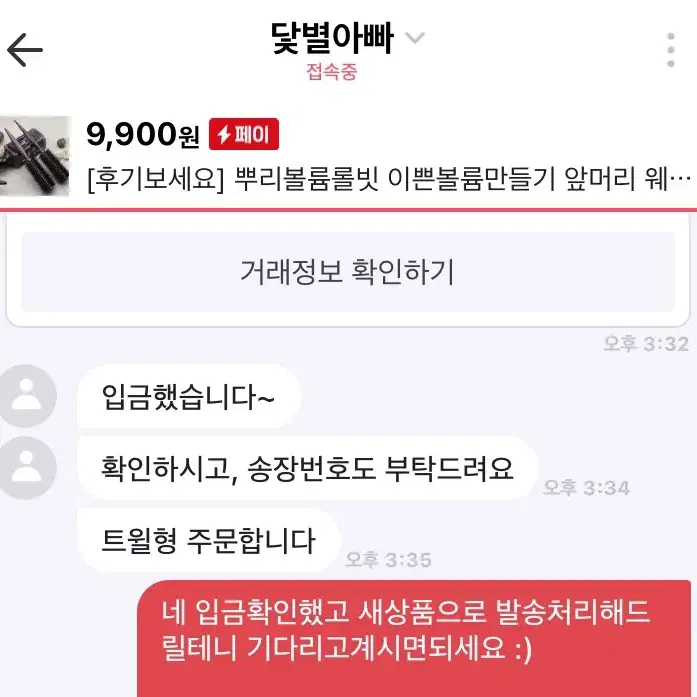This screenshot has width=697, height=697.
Task: Open the product thumbnail image
Action: point(35,156)
